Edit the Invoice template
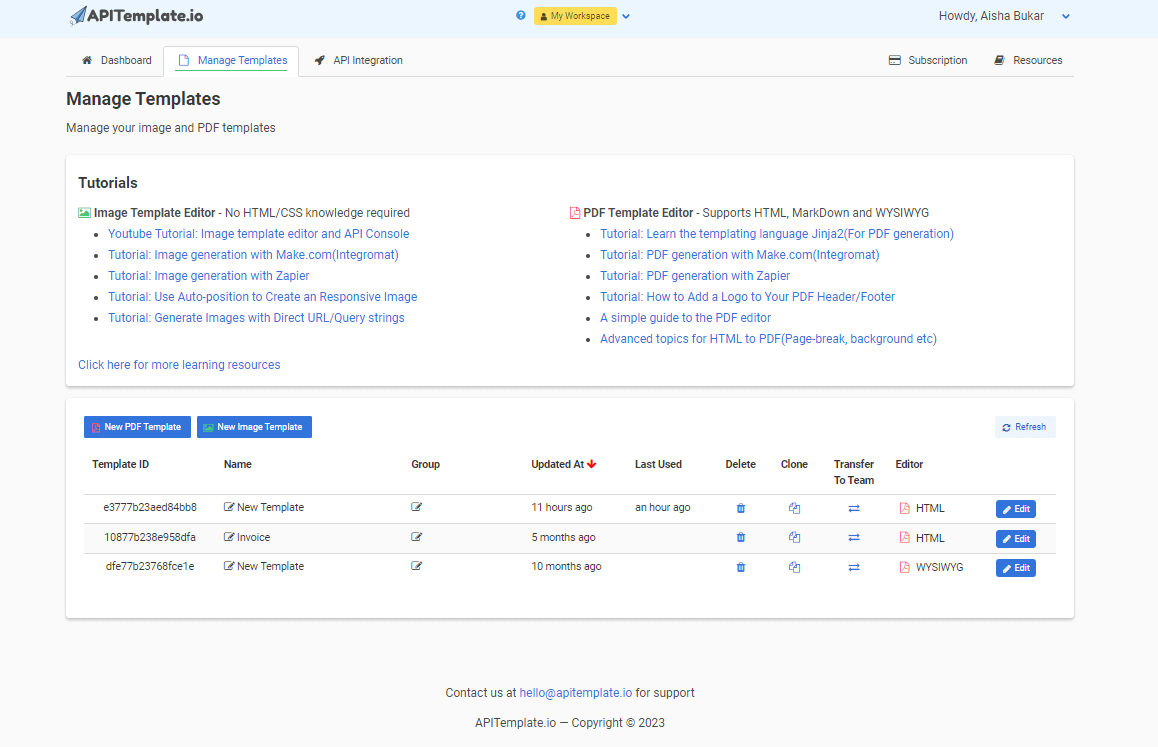 [1015, 538]
